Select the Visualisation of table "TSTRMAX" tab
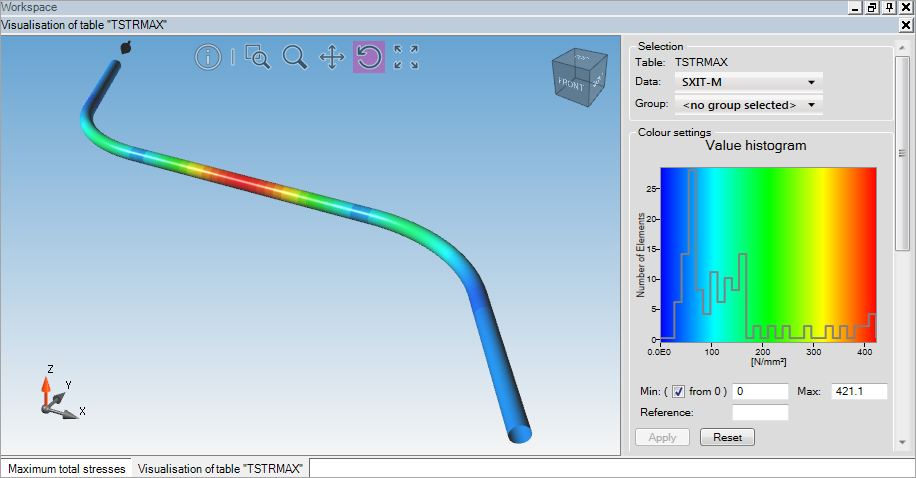Image resolution: width=916 pixels, height=478 pixels. tap(222, 469)
